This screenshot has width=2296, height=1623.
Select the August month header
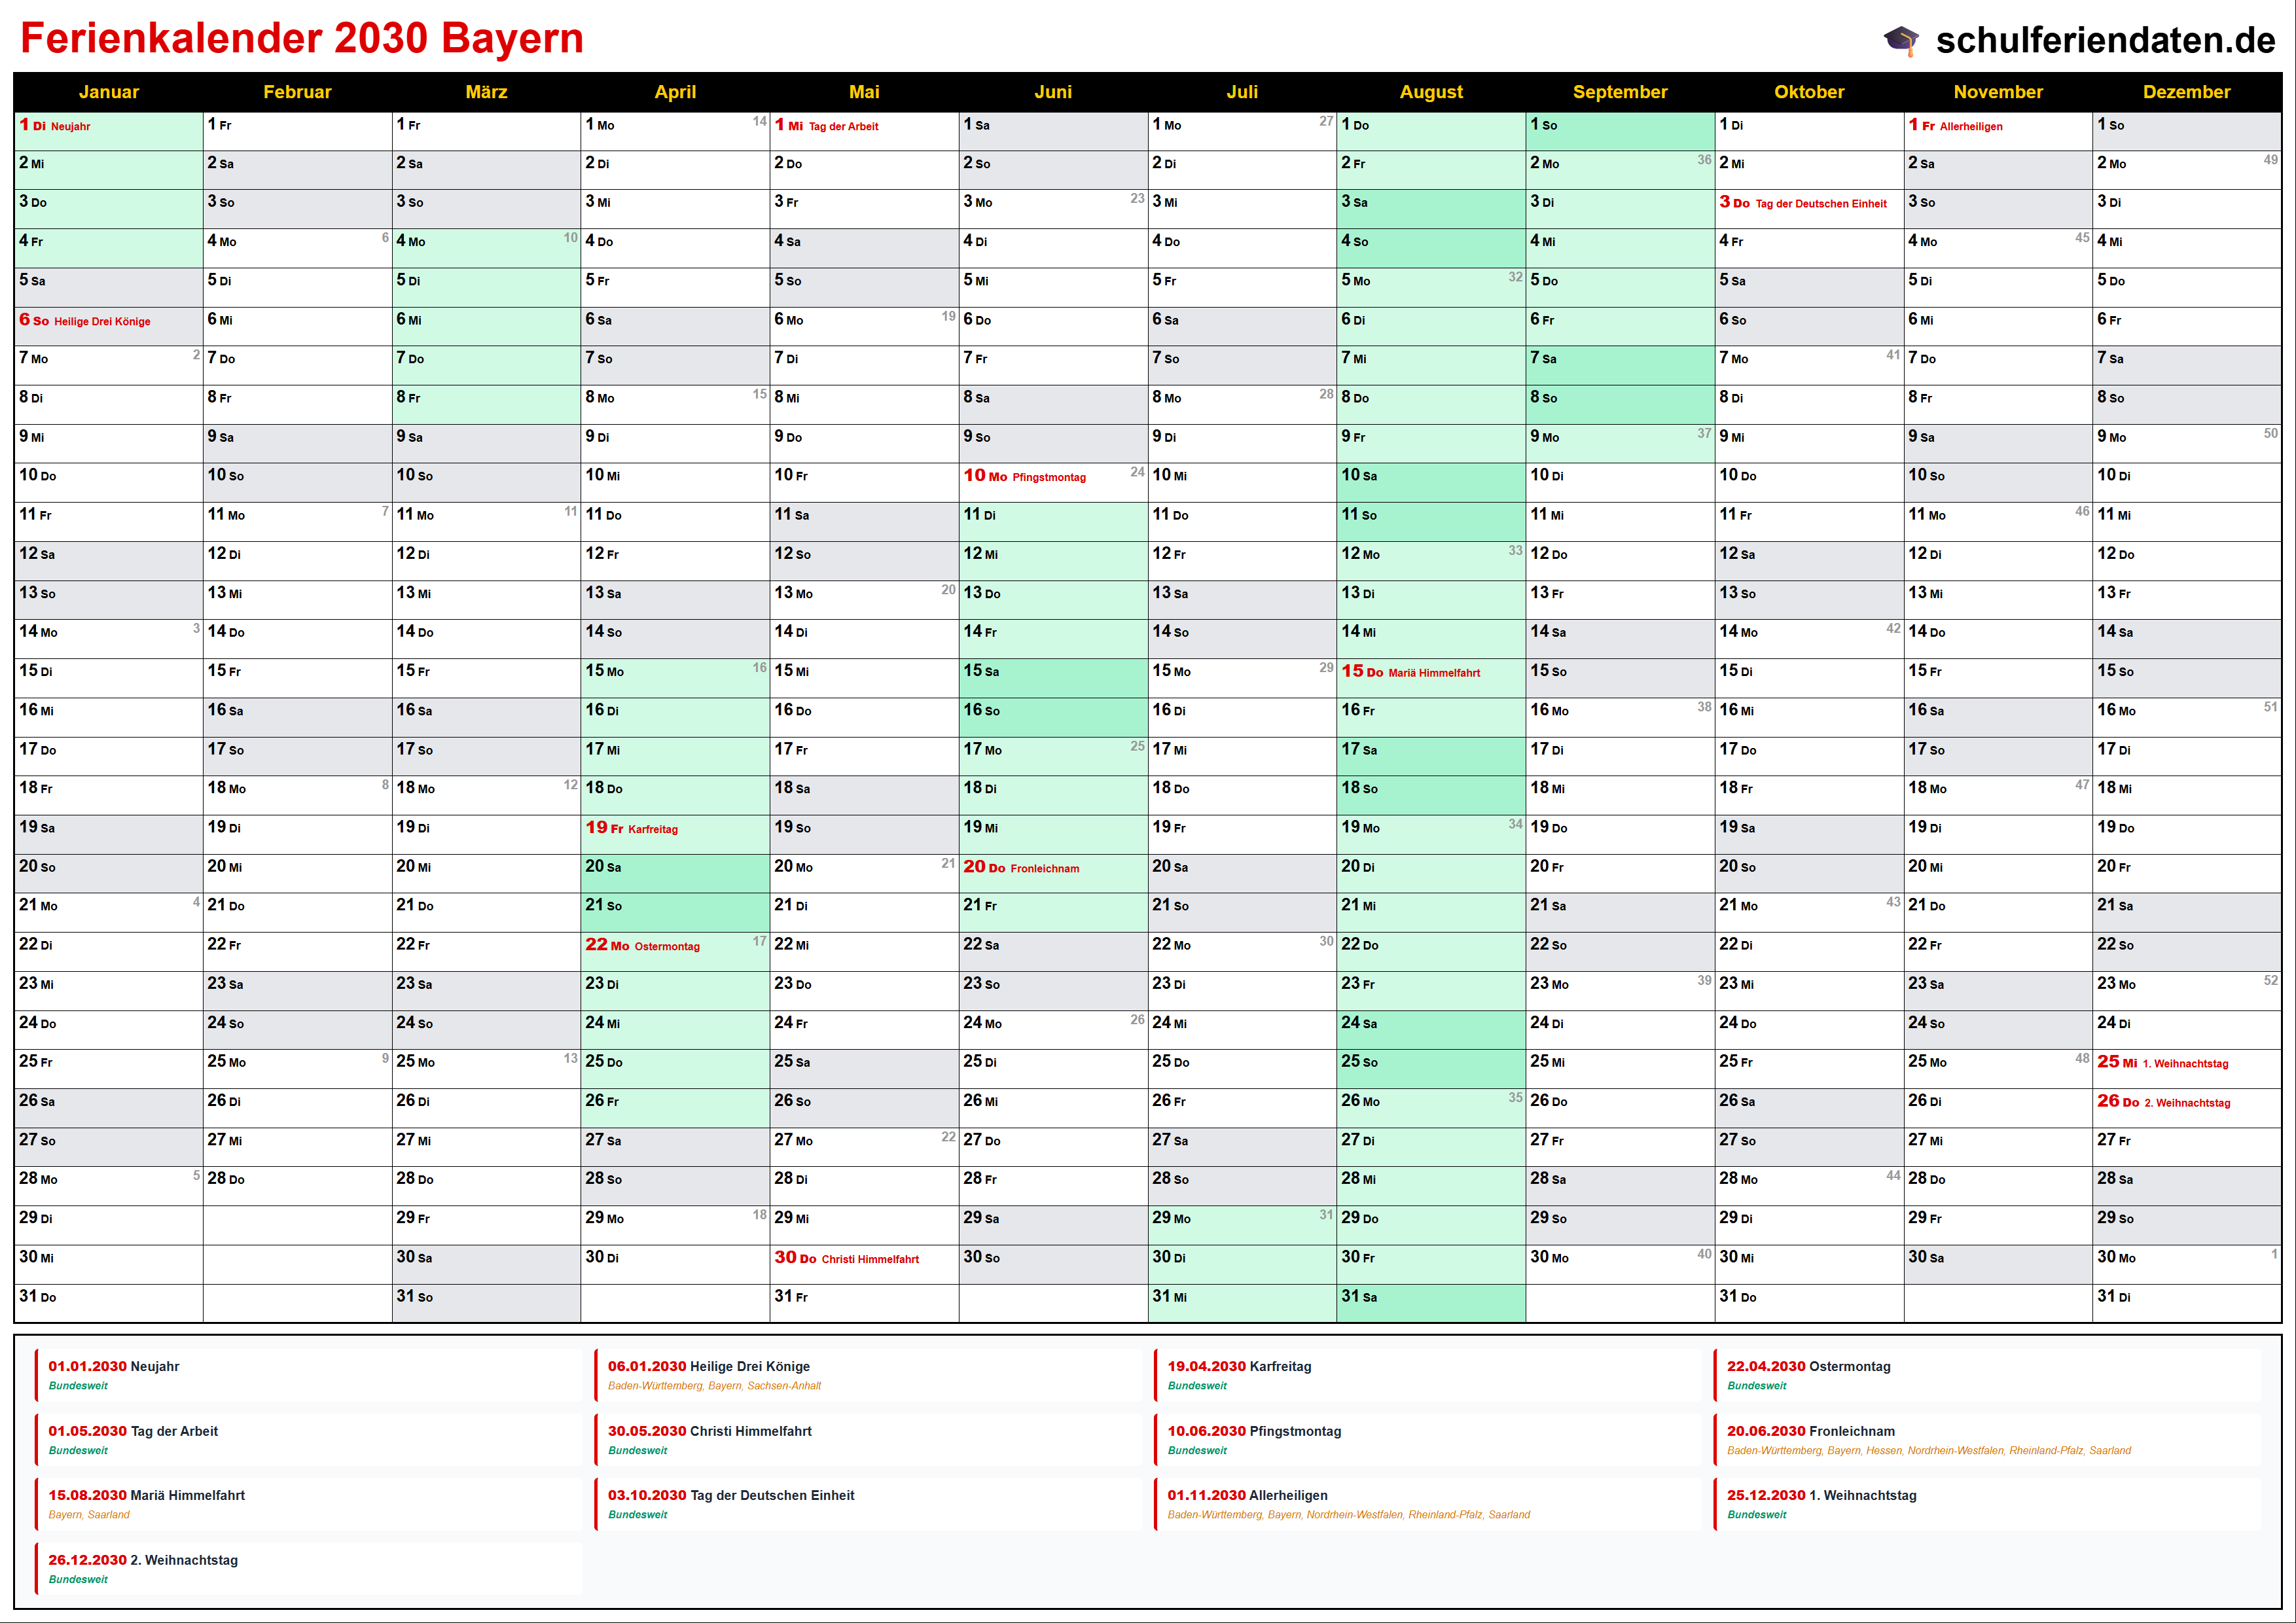1430,92
